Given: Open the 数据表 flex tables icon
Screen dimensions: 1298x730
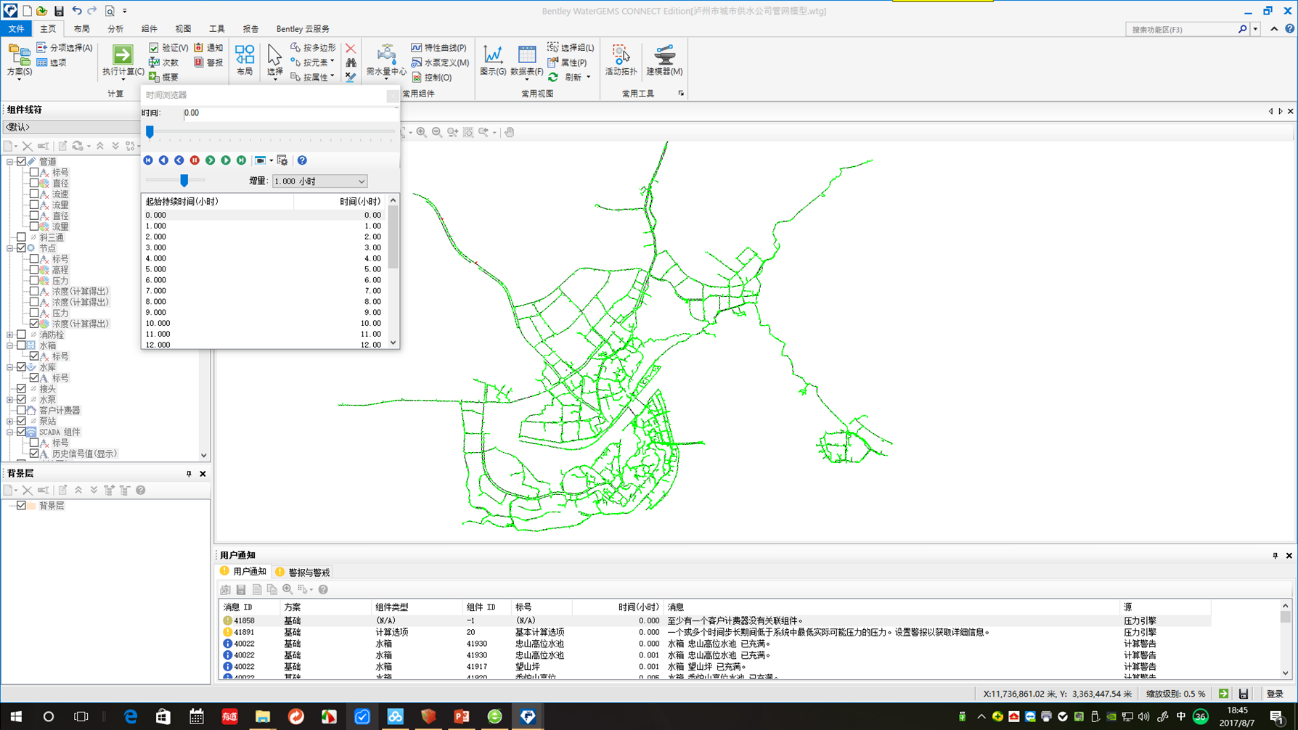Looking at the screenshot, I should pyautogui.click(x=526, y=55).
